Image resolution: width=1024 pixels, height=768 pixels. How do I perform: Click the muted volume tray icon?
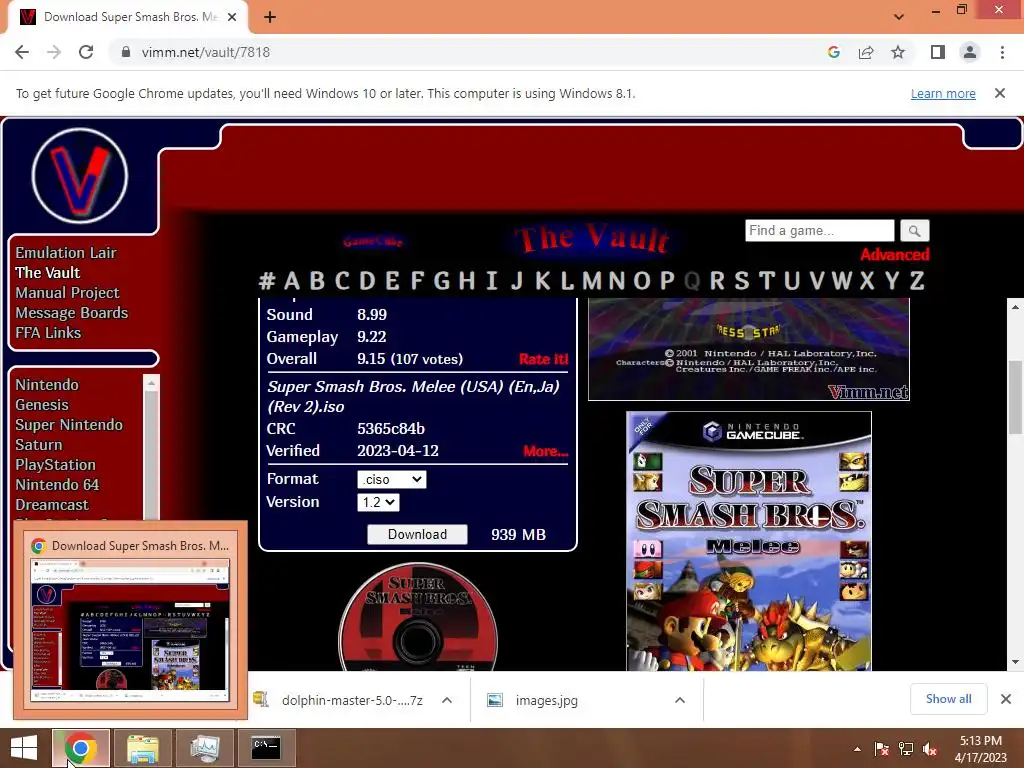(930, 749)
